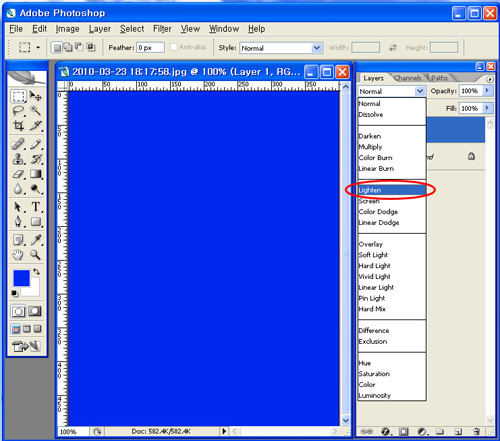Select the Eyedropper tool

pos(35,240)
